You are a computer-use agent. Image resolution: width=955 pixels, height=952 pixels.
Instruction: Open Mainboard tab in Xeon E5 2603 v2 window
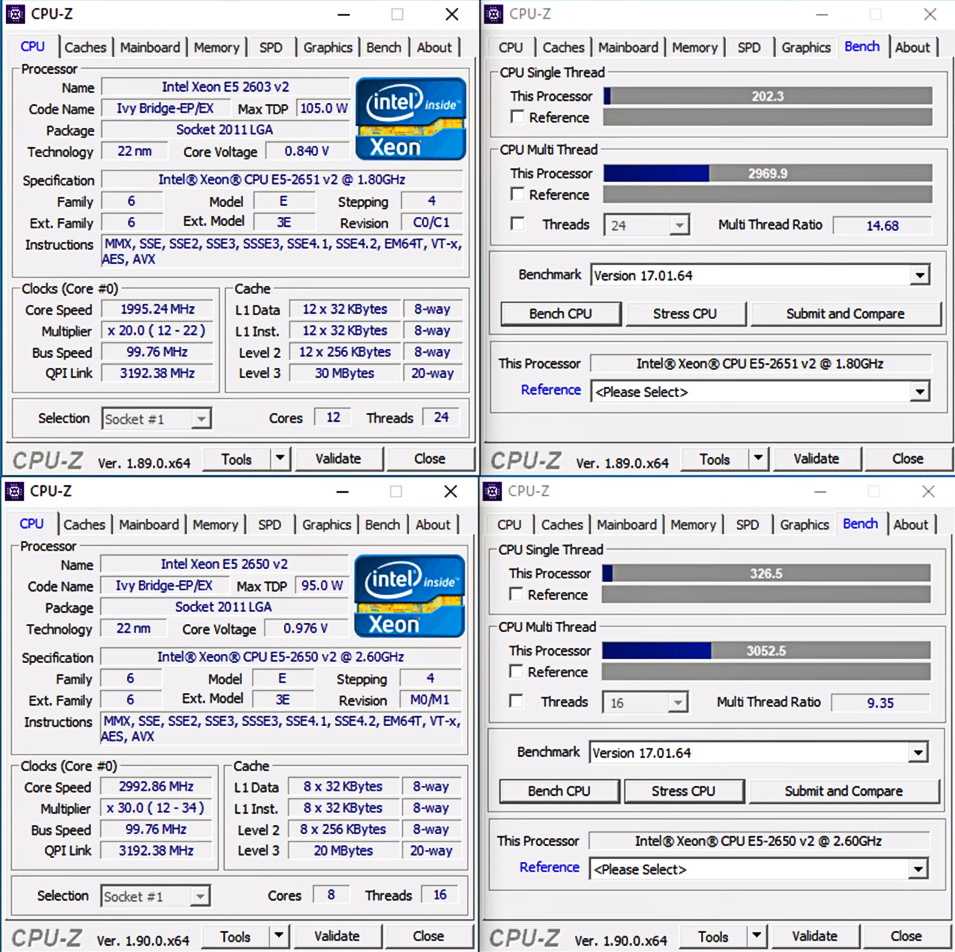[150, 48]
